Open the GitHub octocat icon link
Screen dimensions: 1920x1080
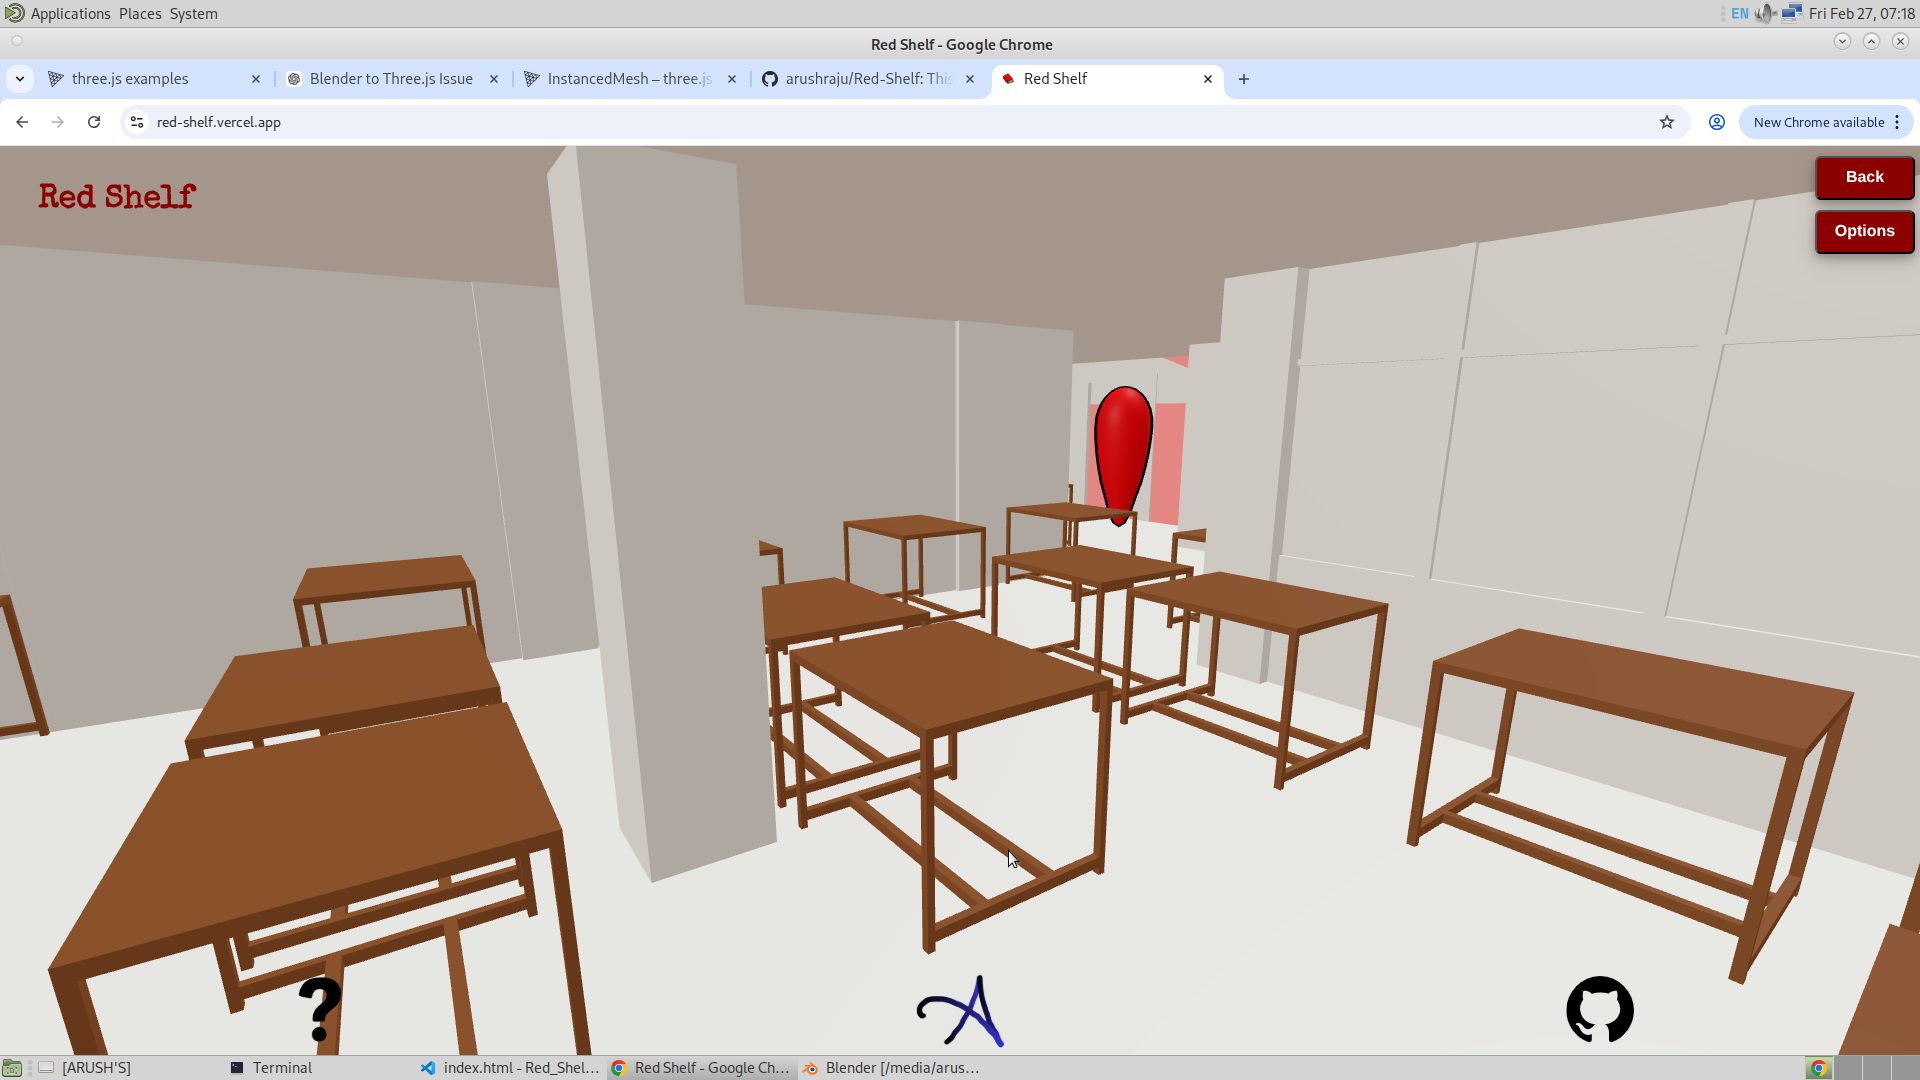coord(1599,1010)
